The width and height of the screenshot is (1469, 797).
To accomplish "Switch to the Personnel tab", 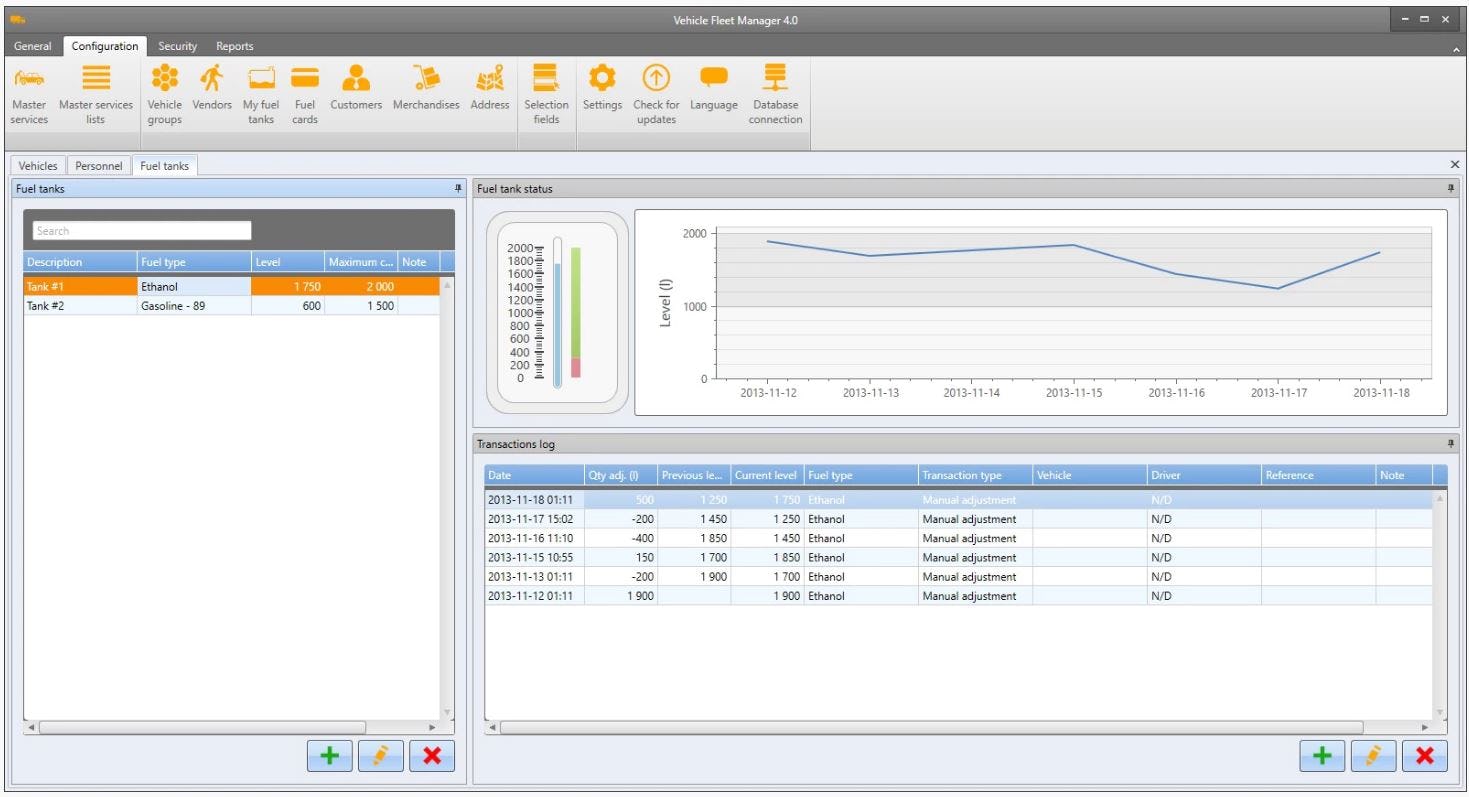I will click(98, 165).
